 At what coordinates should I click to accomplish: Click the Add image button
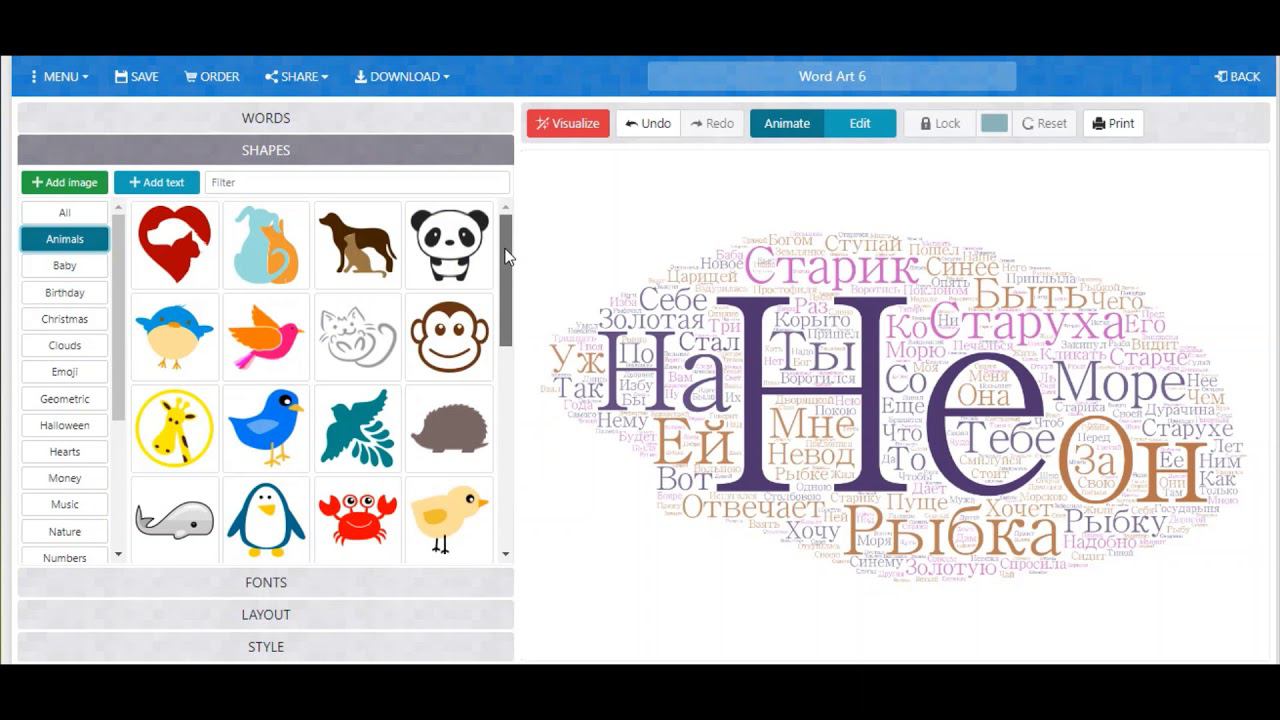click(x=65, y=182)
